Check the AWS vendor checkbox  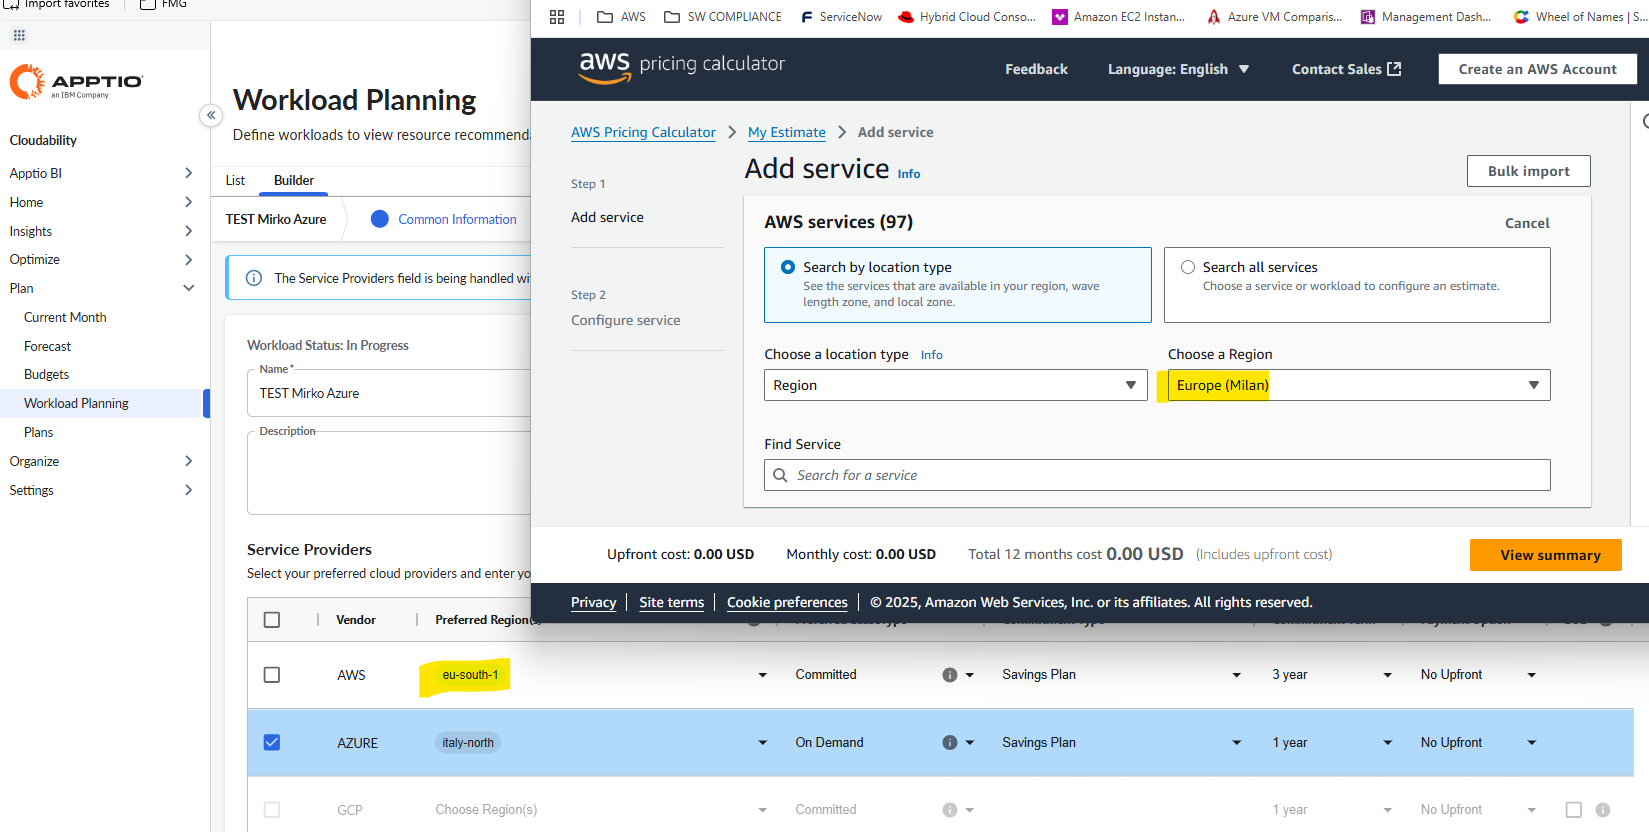(272, 675)
